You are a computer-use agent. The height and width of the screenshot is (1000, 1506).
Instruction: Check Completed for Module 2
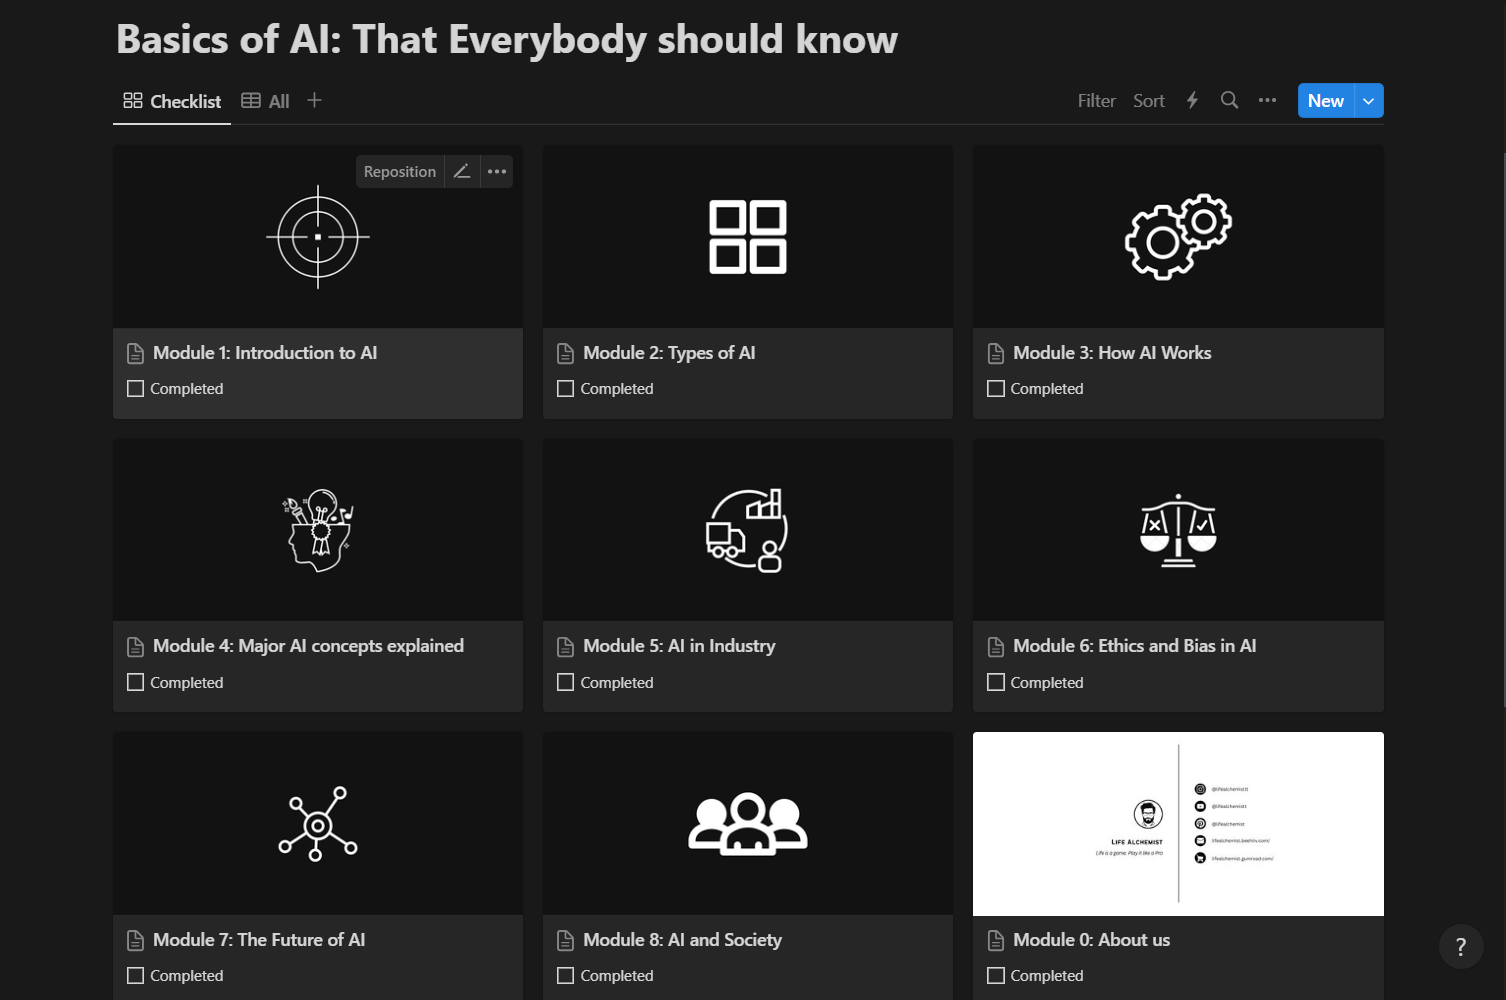(565, 388)
